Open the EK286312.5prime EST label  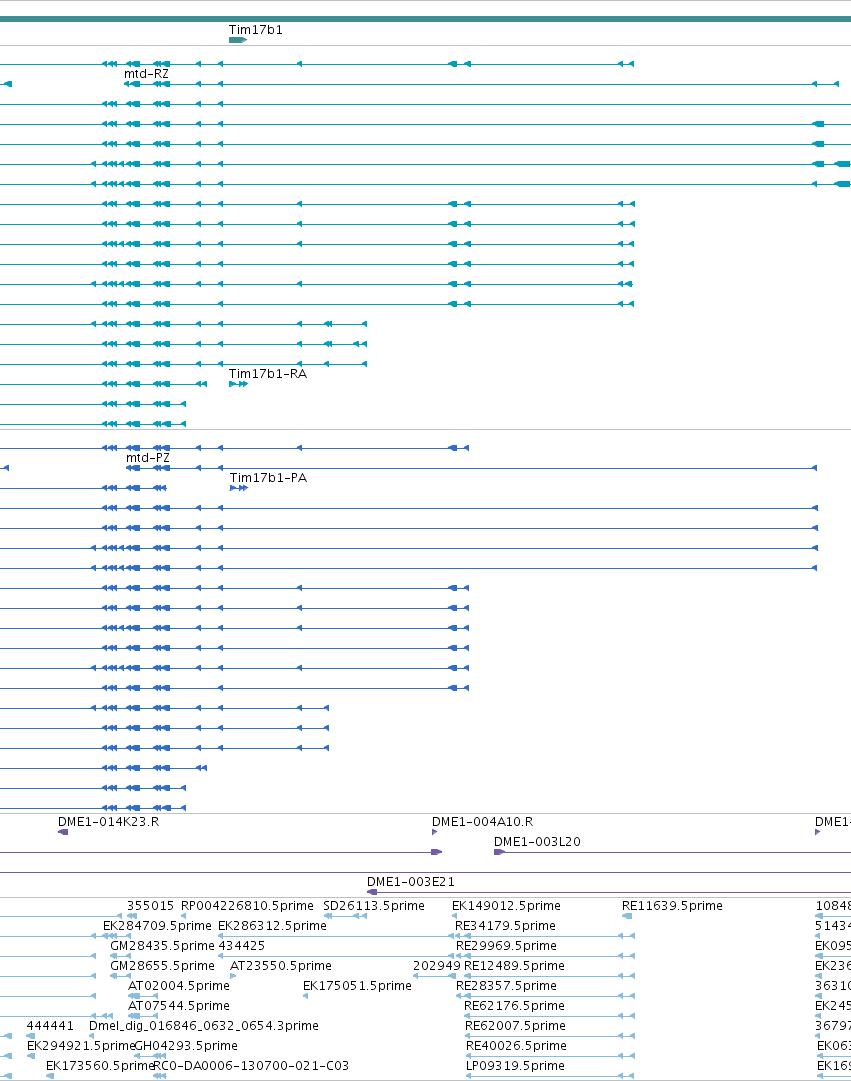[x=272, y=926]
